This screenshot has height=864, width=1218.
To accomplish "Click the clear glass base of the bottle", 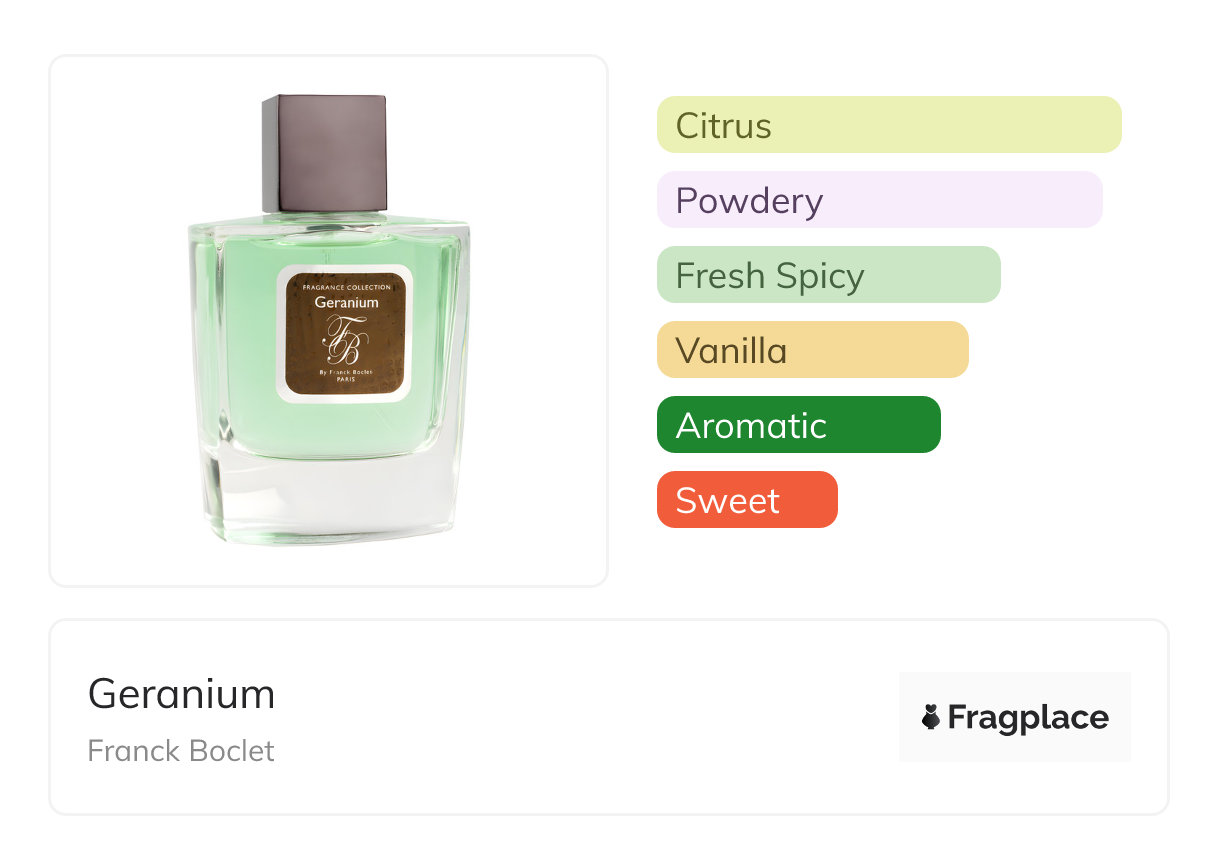I will pos(329,495).
